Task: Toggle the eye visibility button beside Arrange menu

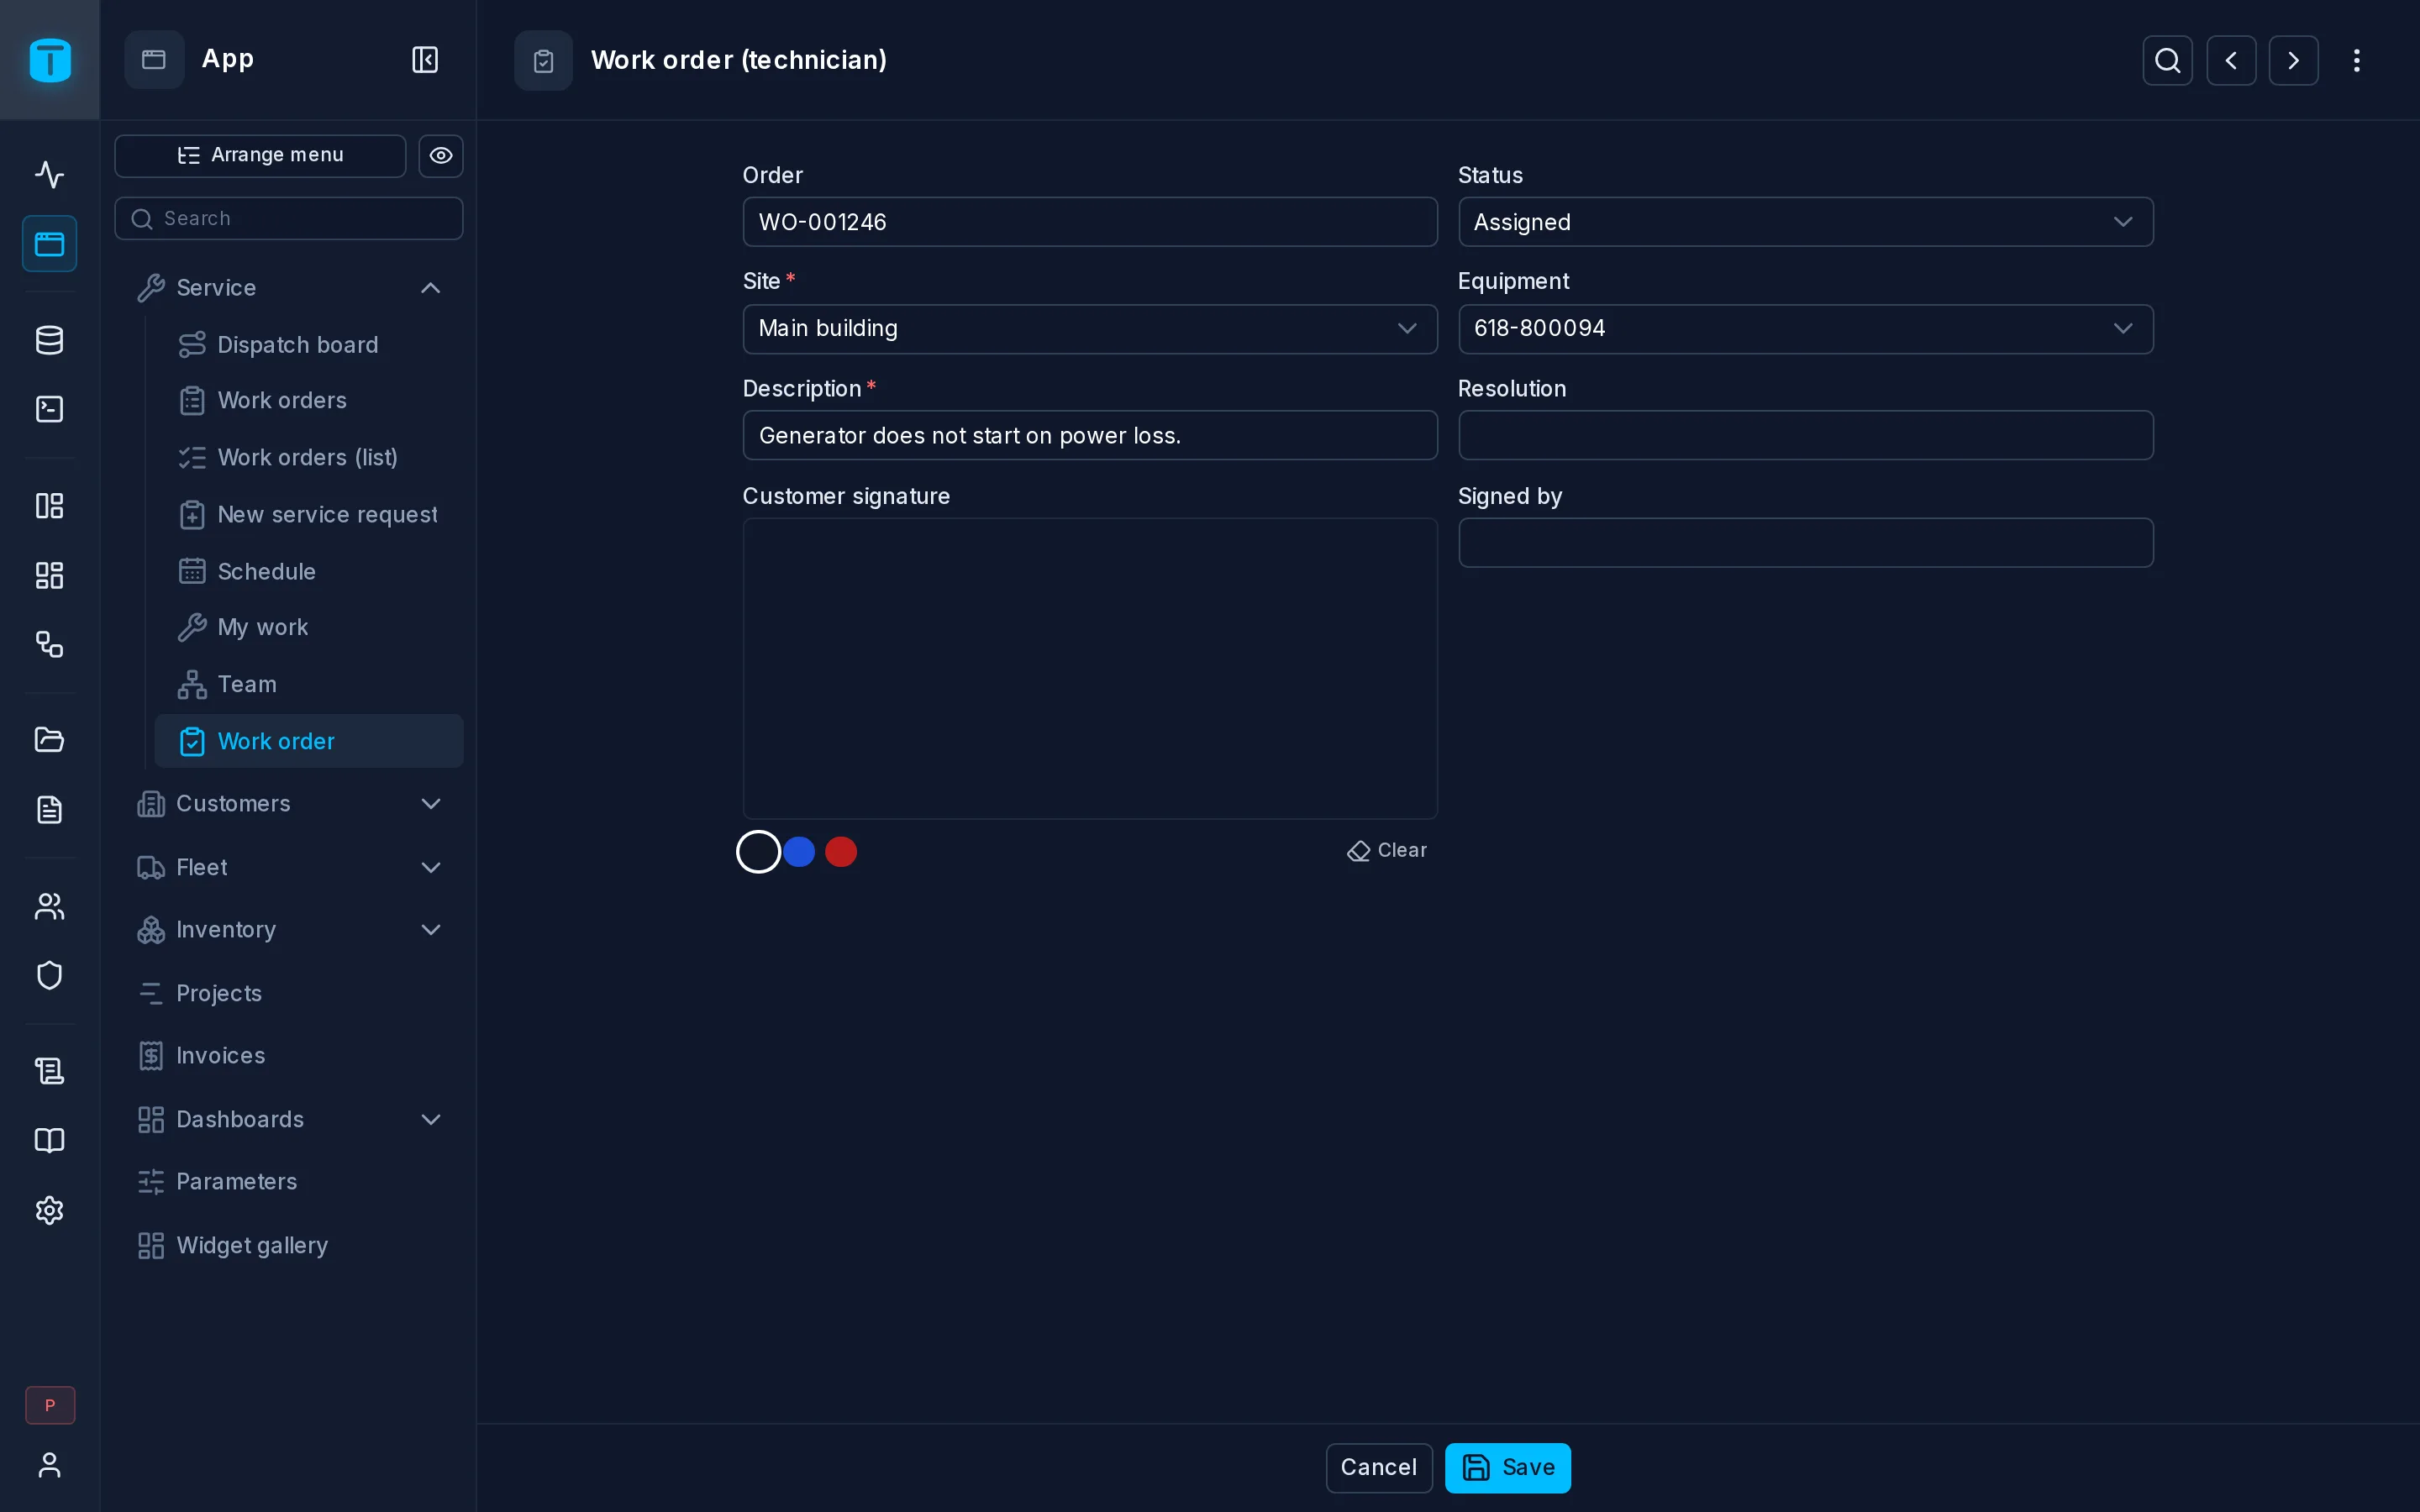Action: (441, 156)
